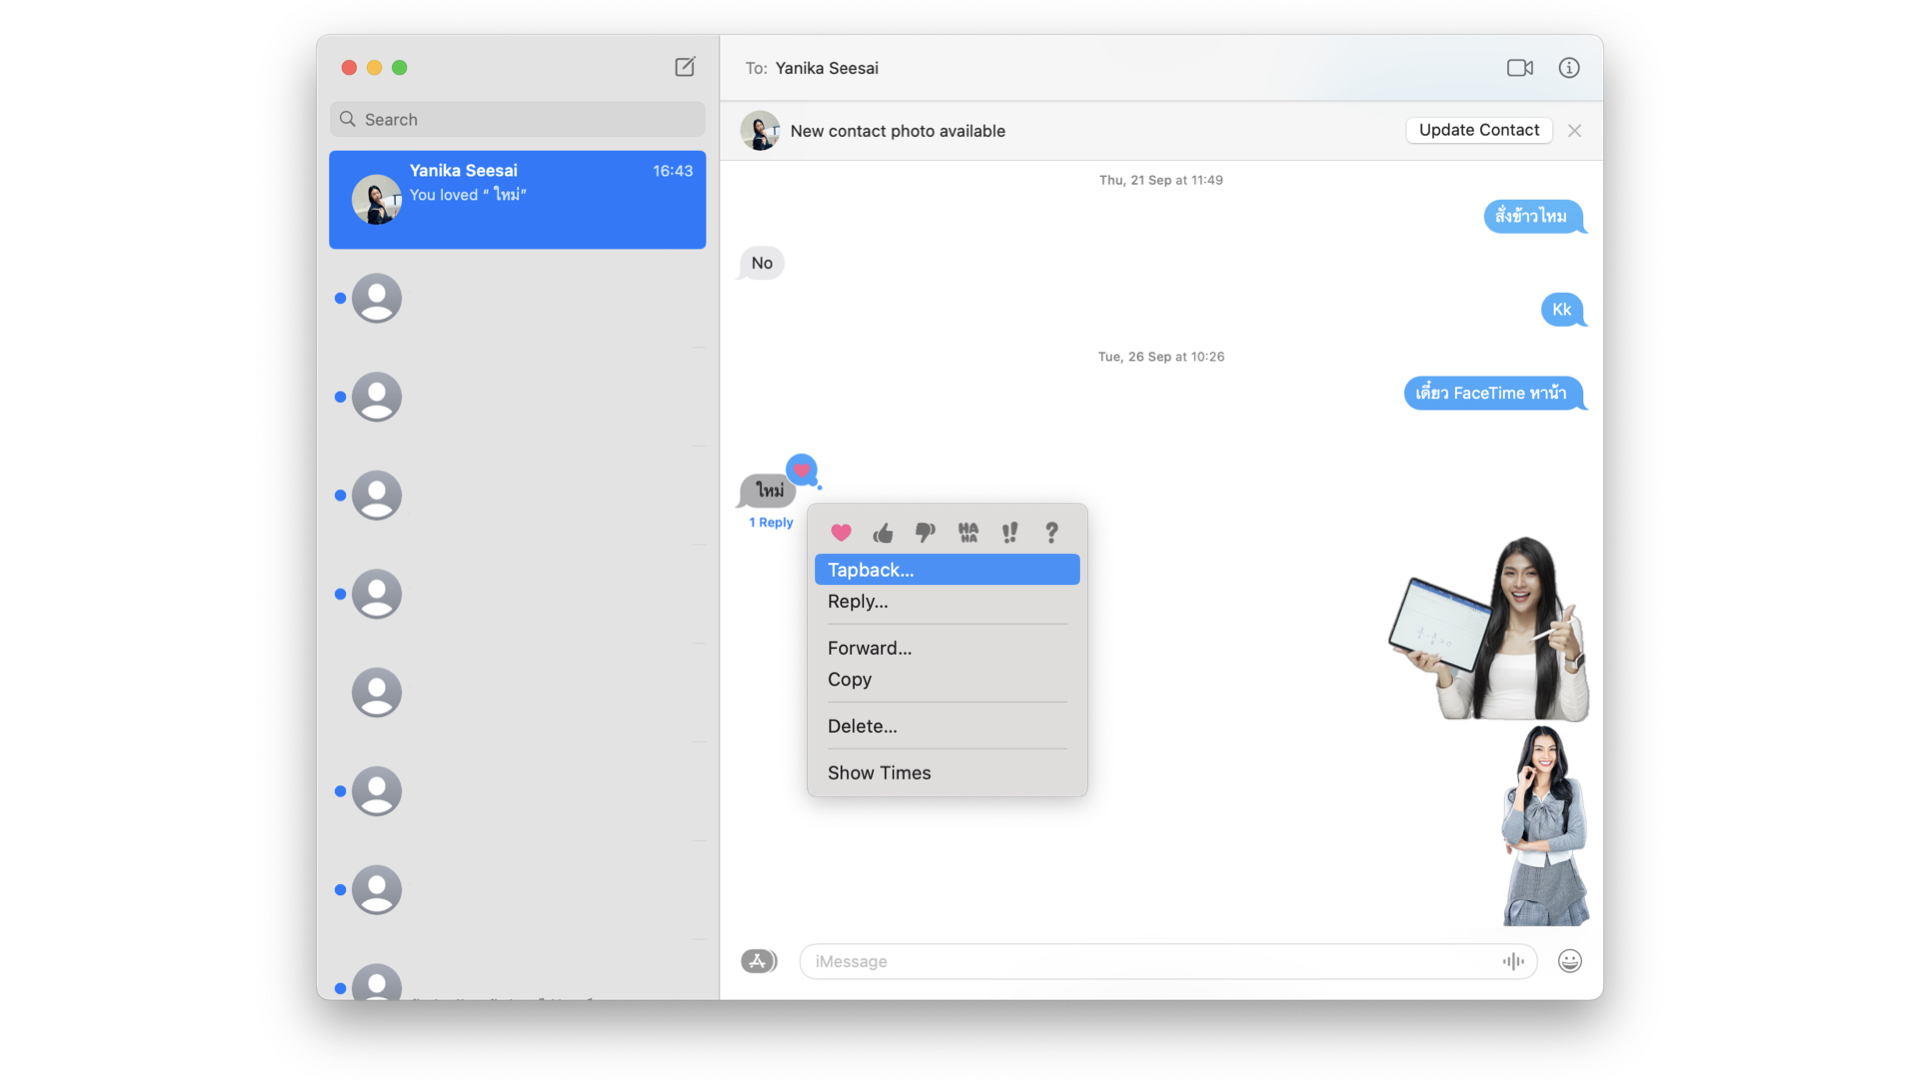Choose Reply... from the context menu
Image resolution: width=1920 pixels, height=1080 pixels.
857,602
